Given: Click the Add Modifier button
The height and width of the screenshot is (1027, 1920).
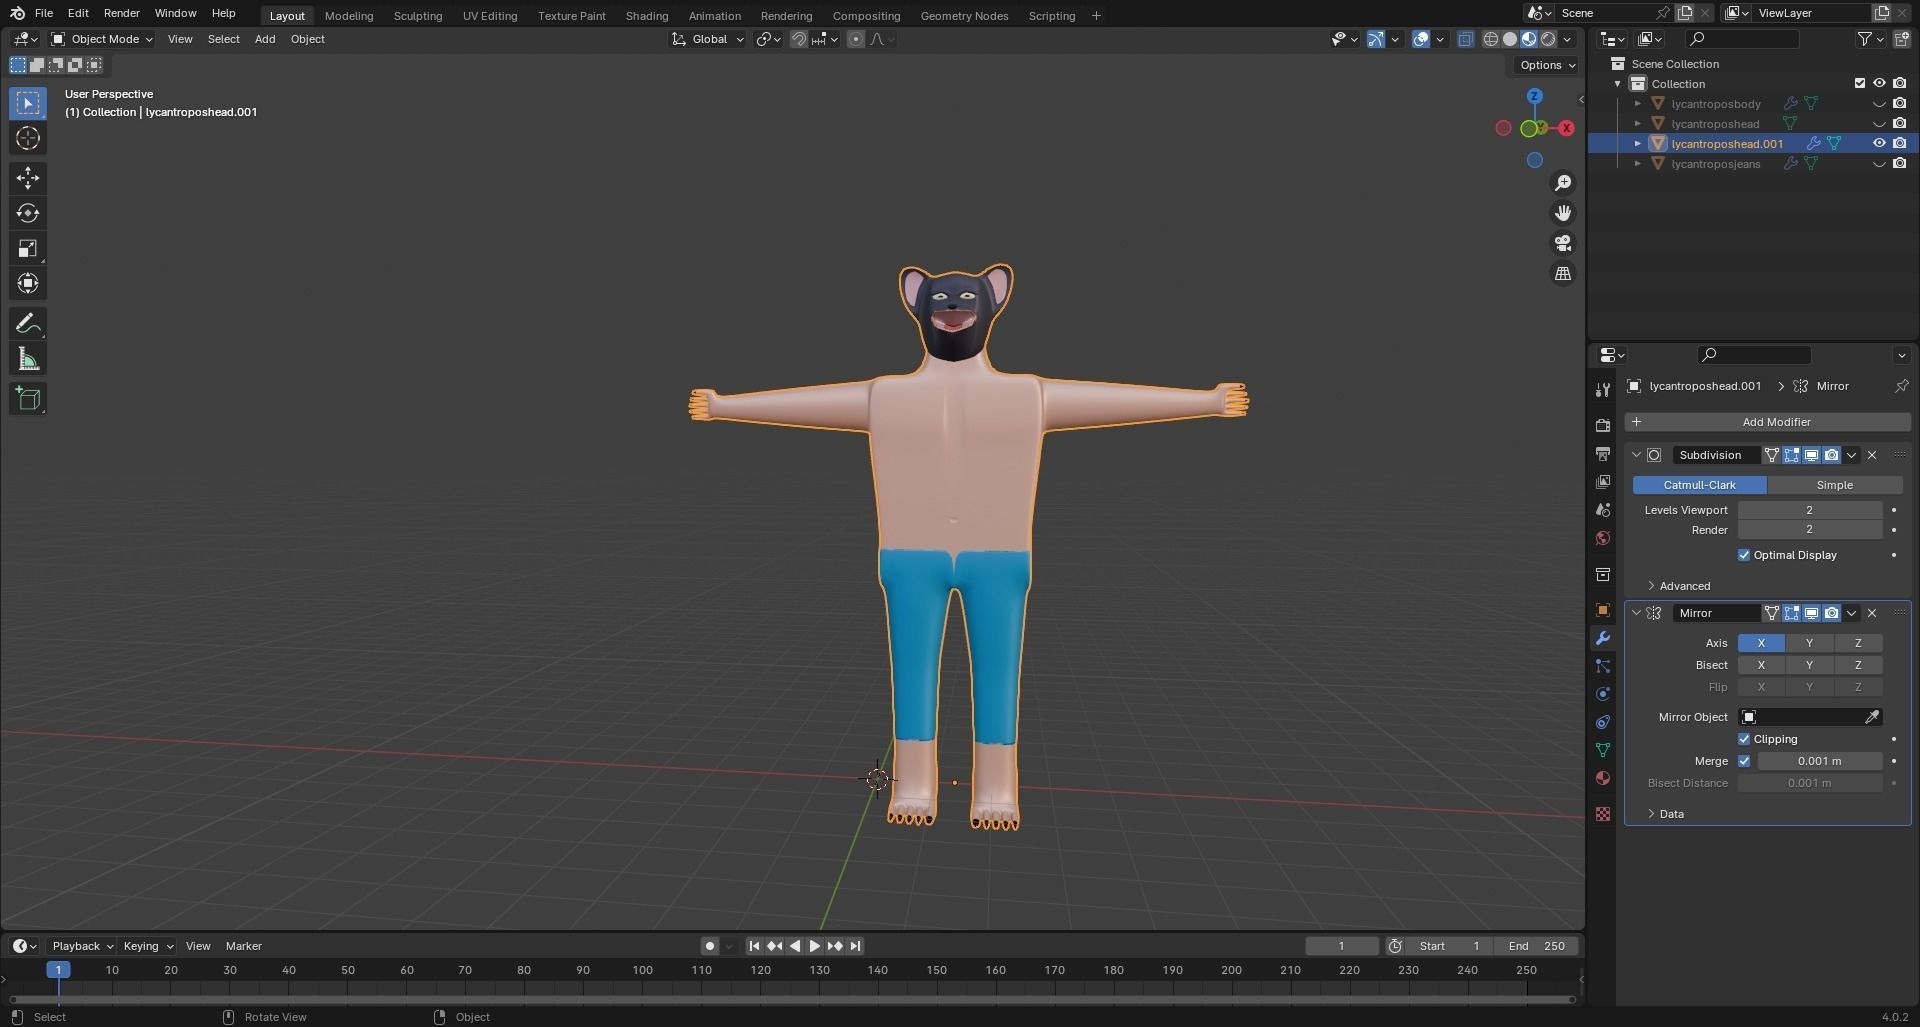Looking at the screenshot, I should pos(1767,422).
